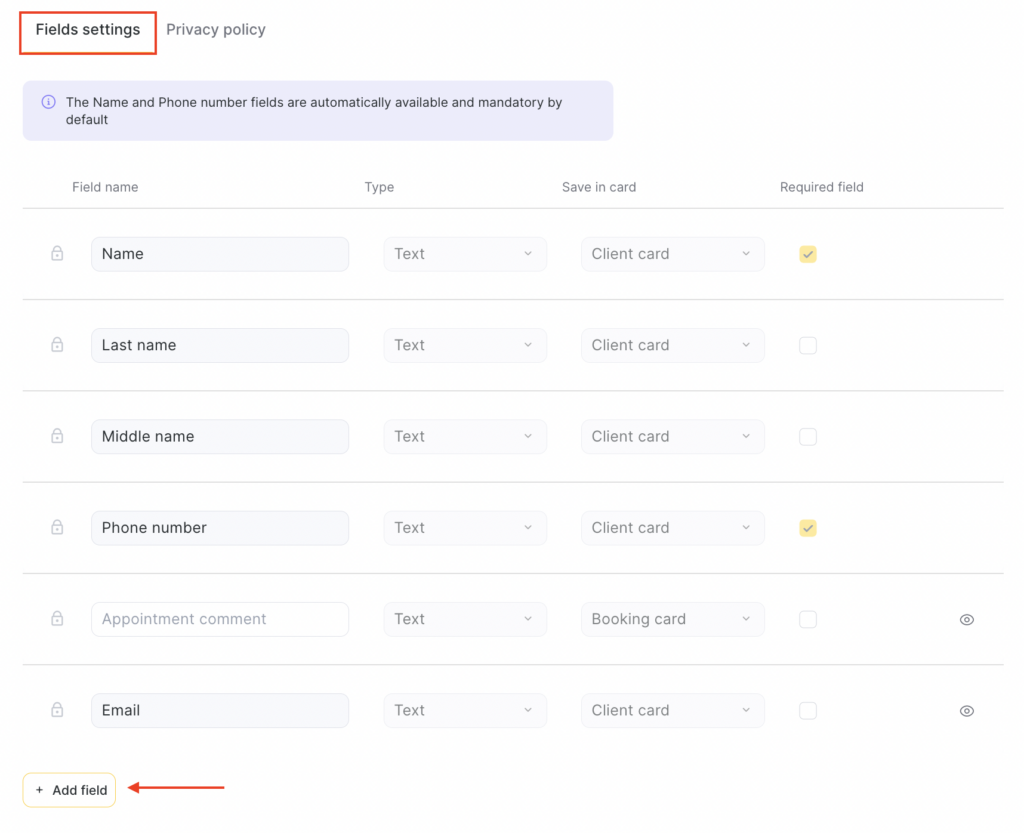Enable required checkbox for Last name
1024x833 pixels.
coord(808,346)
